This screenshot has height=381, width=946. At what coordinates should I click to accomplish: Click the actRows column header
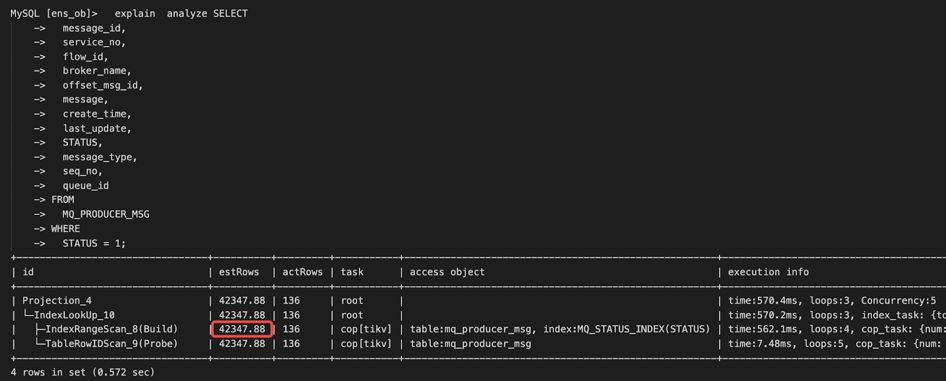point(303,272)
